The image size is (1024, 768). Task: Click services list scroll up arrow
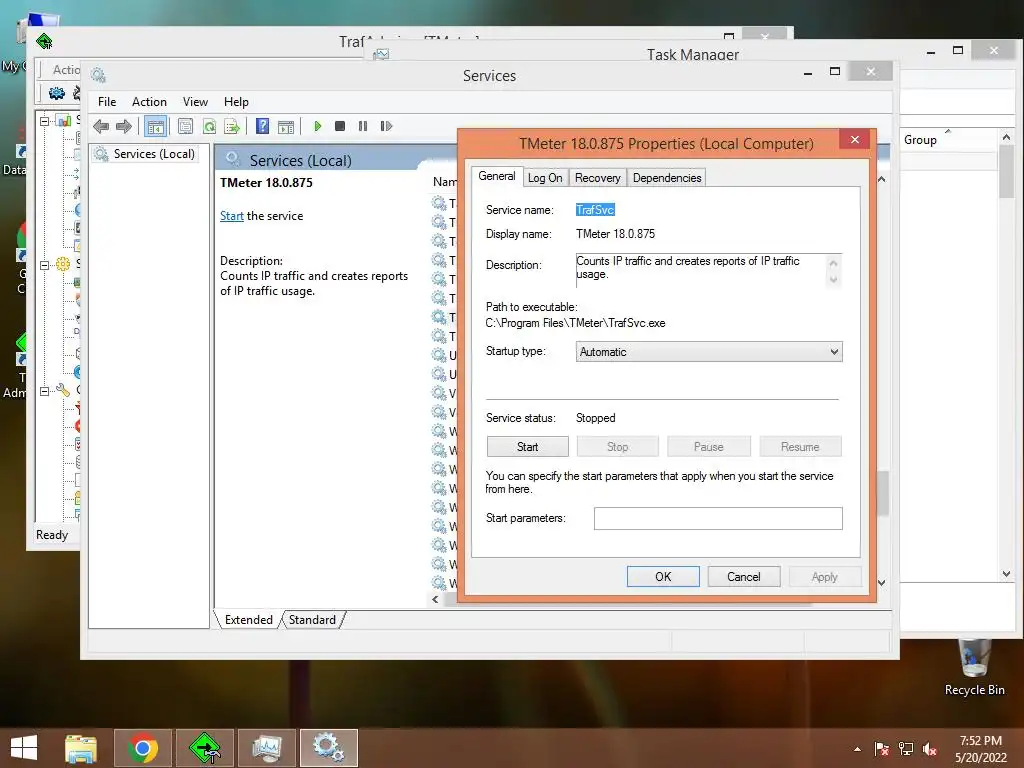coord(882,179)
